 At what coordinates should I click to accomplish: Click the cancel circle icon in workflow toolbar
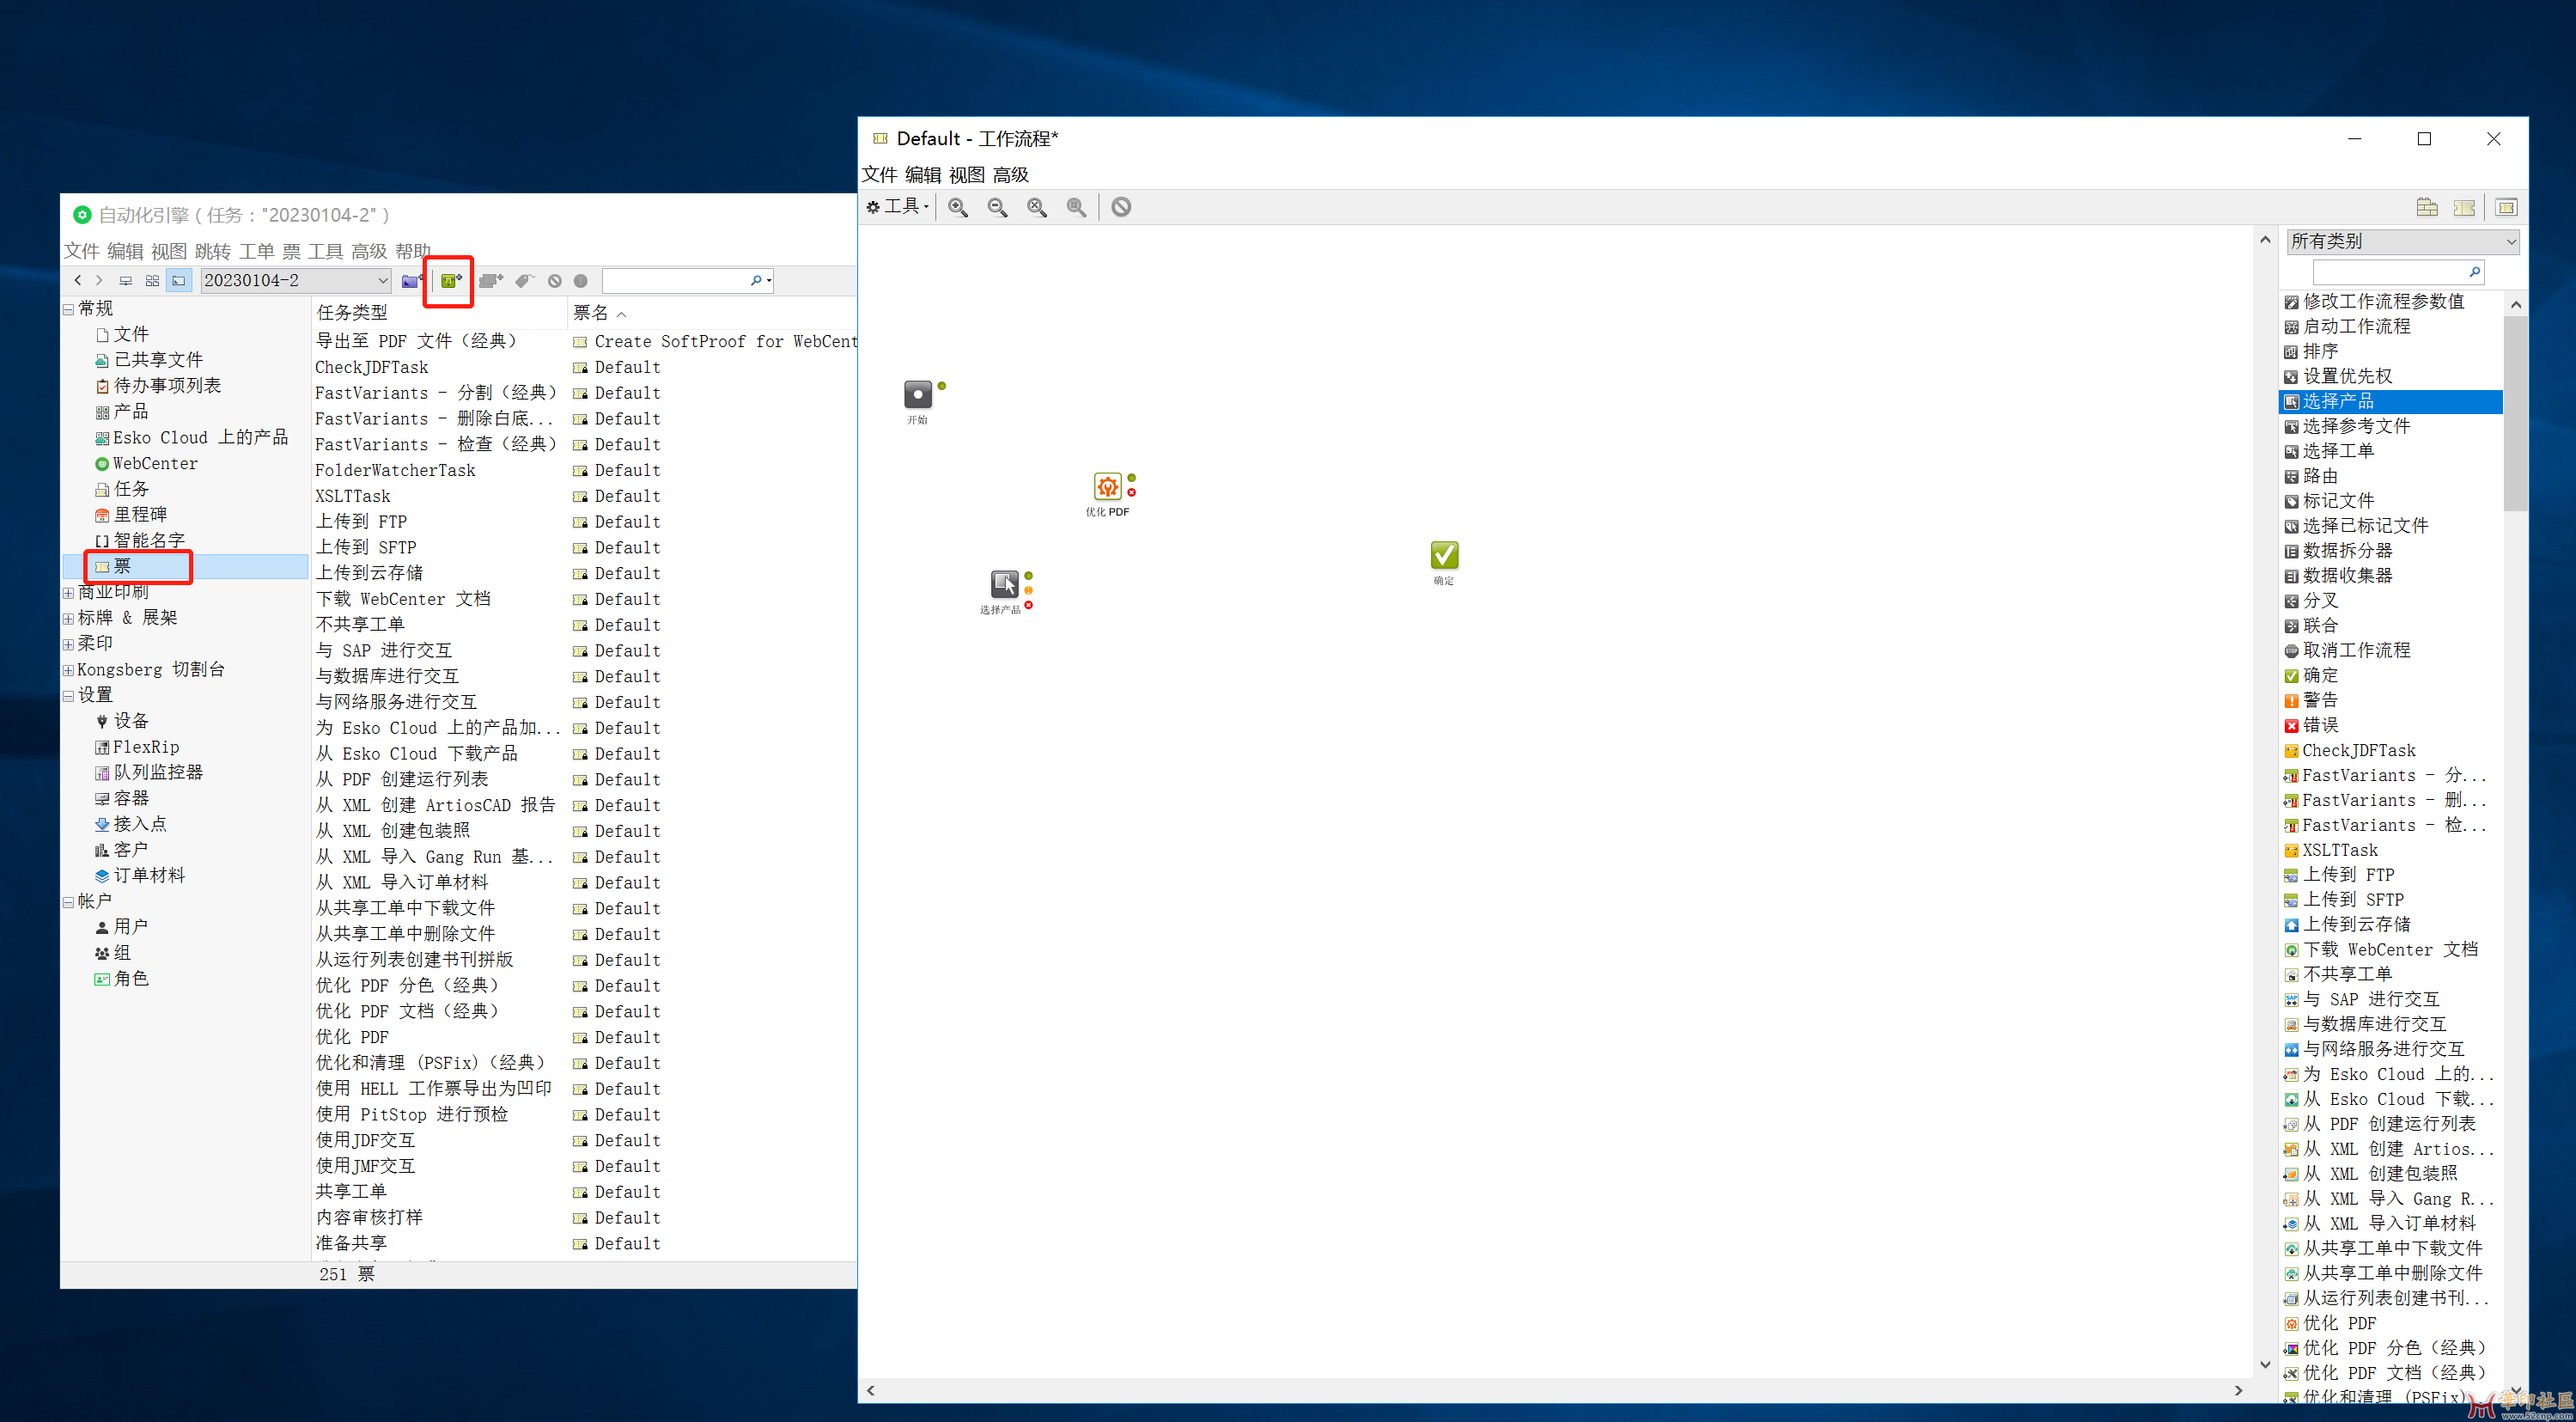pos(1121,207)
